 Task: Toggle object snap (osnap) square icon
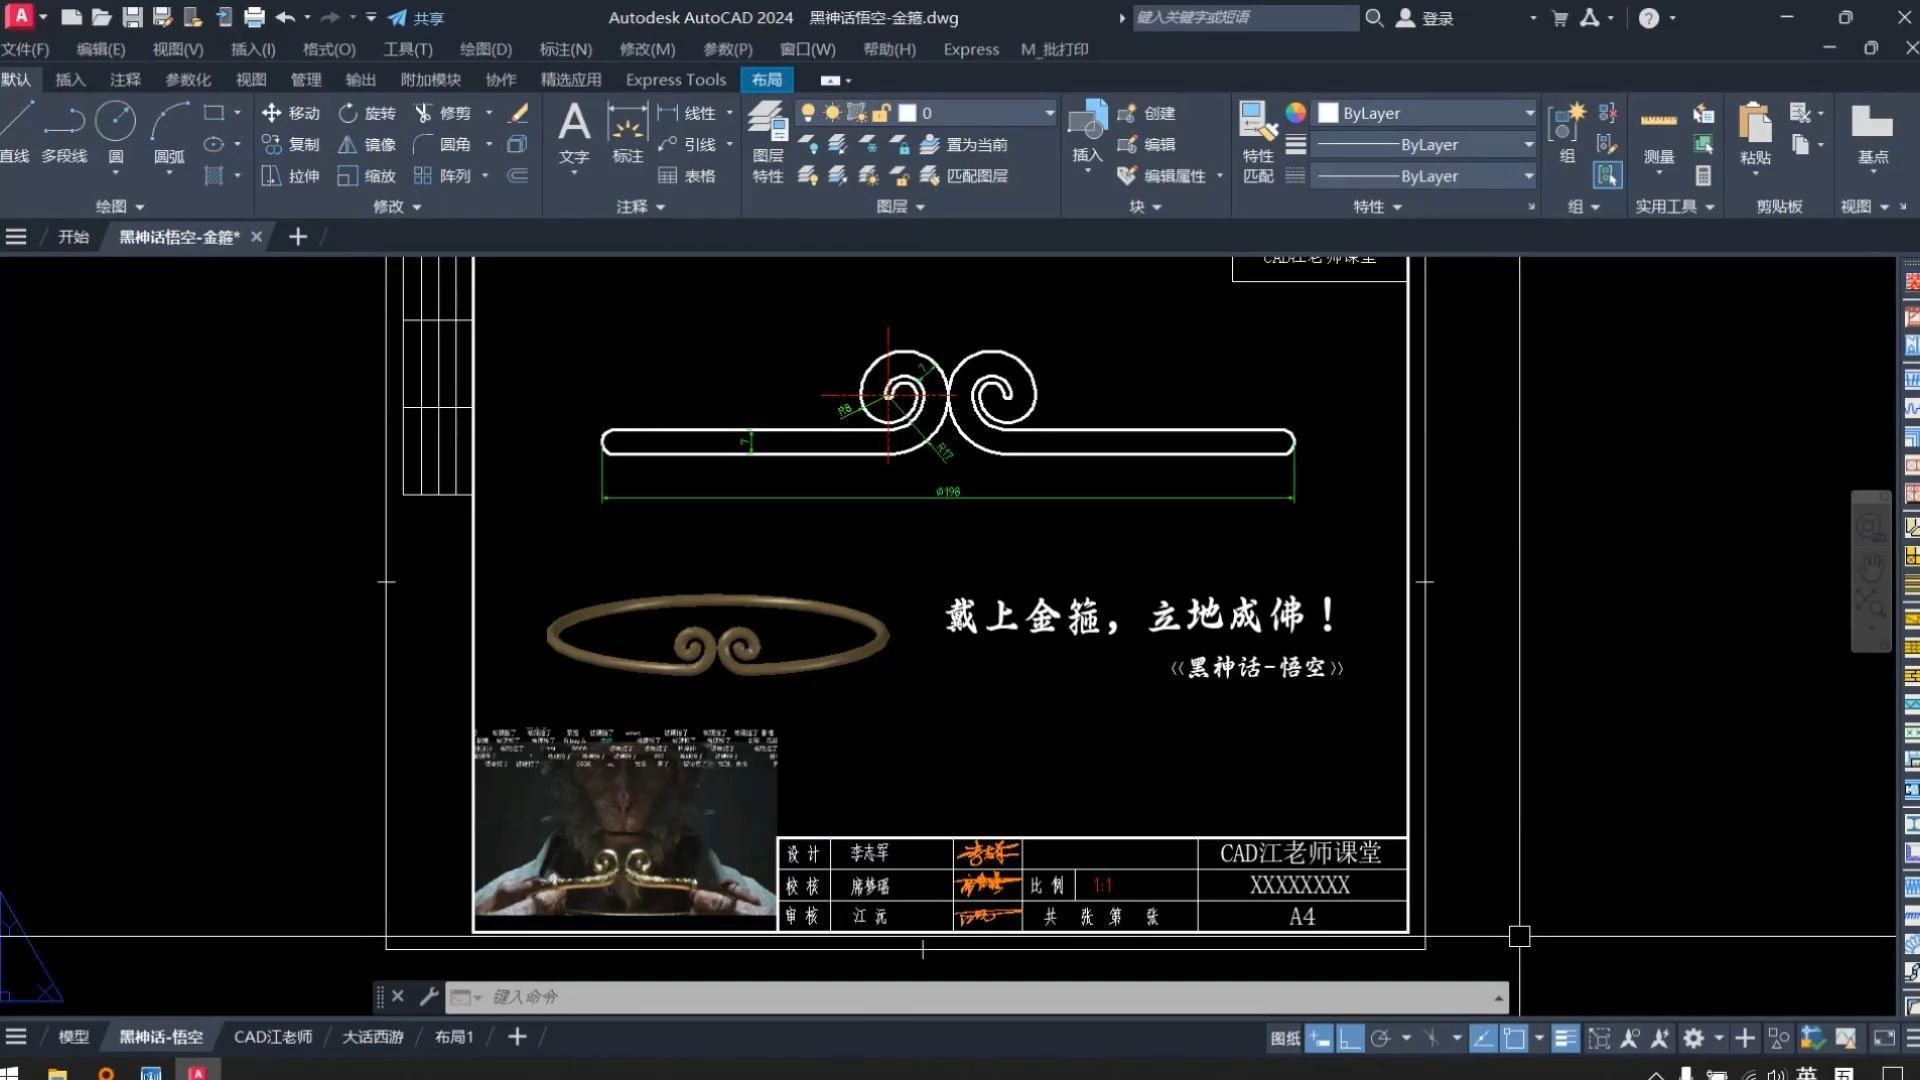(x=1514, y=1038)
